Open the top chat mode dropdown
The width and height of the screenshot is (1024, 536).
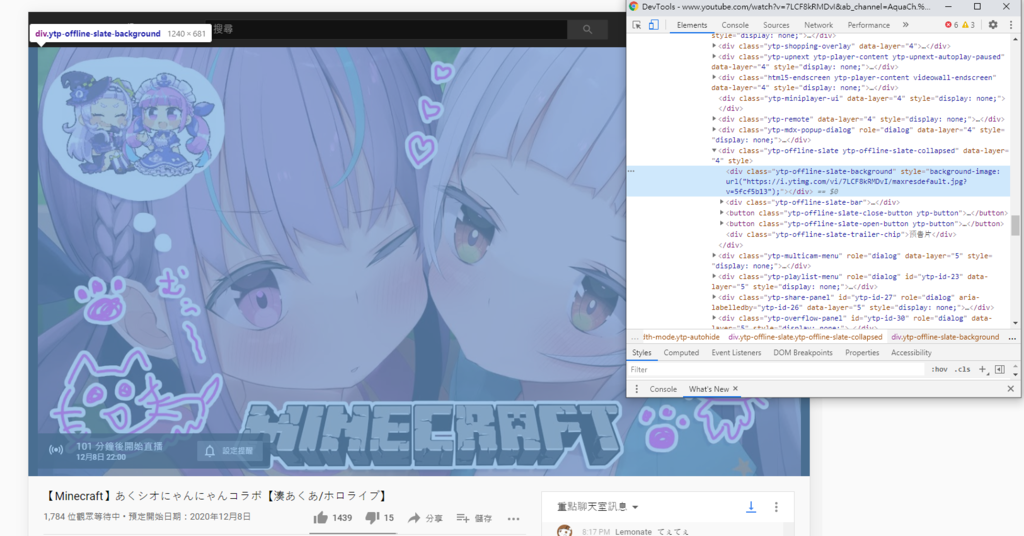point(597,507)
